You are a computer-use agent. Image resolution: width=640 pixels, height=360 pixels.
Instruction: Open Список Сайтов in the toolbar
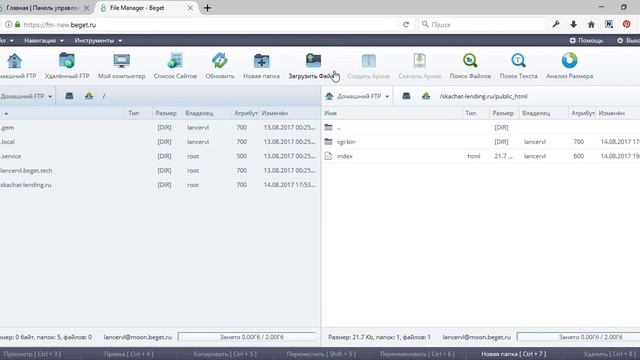point(175,61)
